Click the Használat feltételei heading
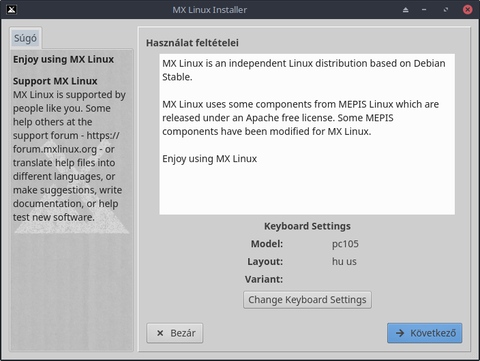Image resolution: width=480 pixels, height=361 pixels. (x=192, y=43)
